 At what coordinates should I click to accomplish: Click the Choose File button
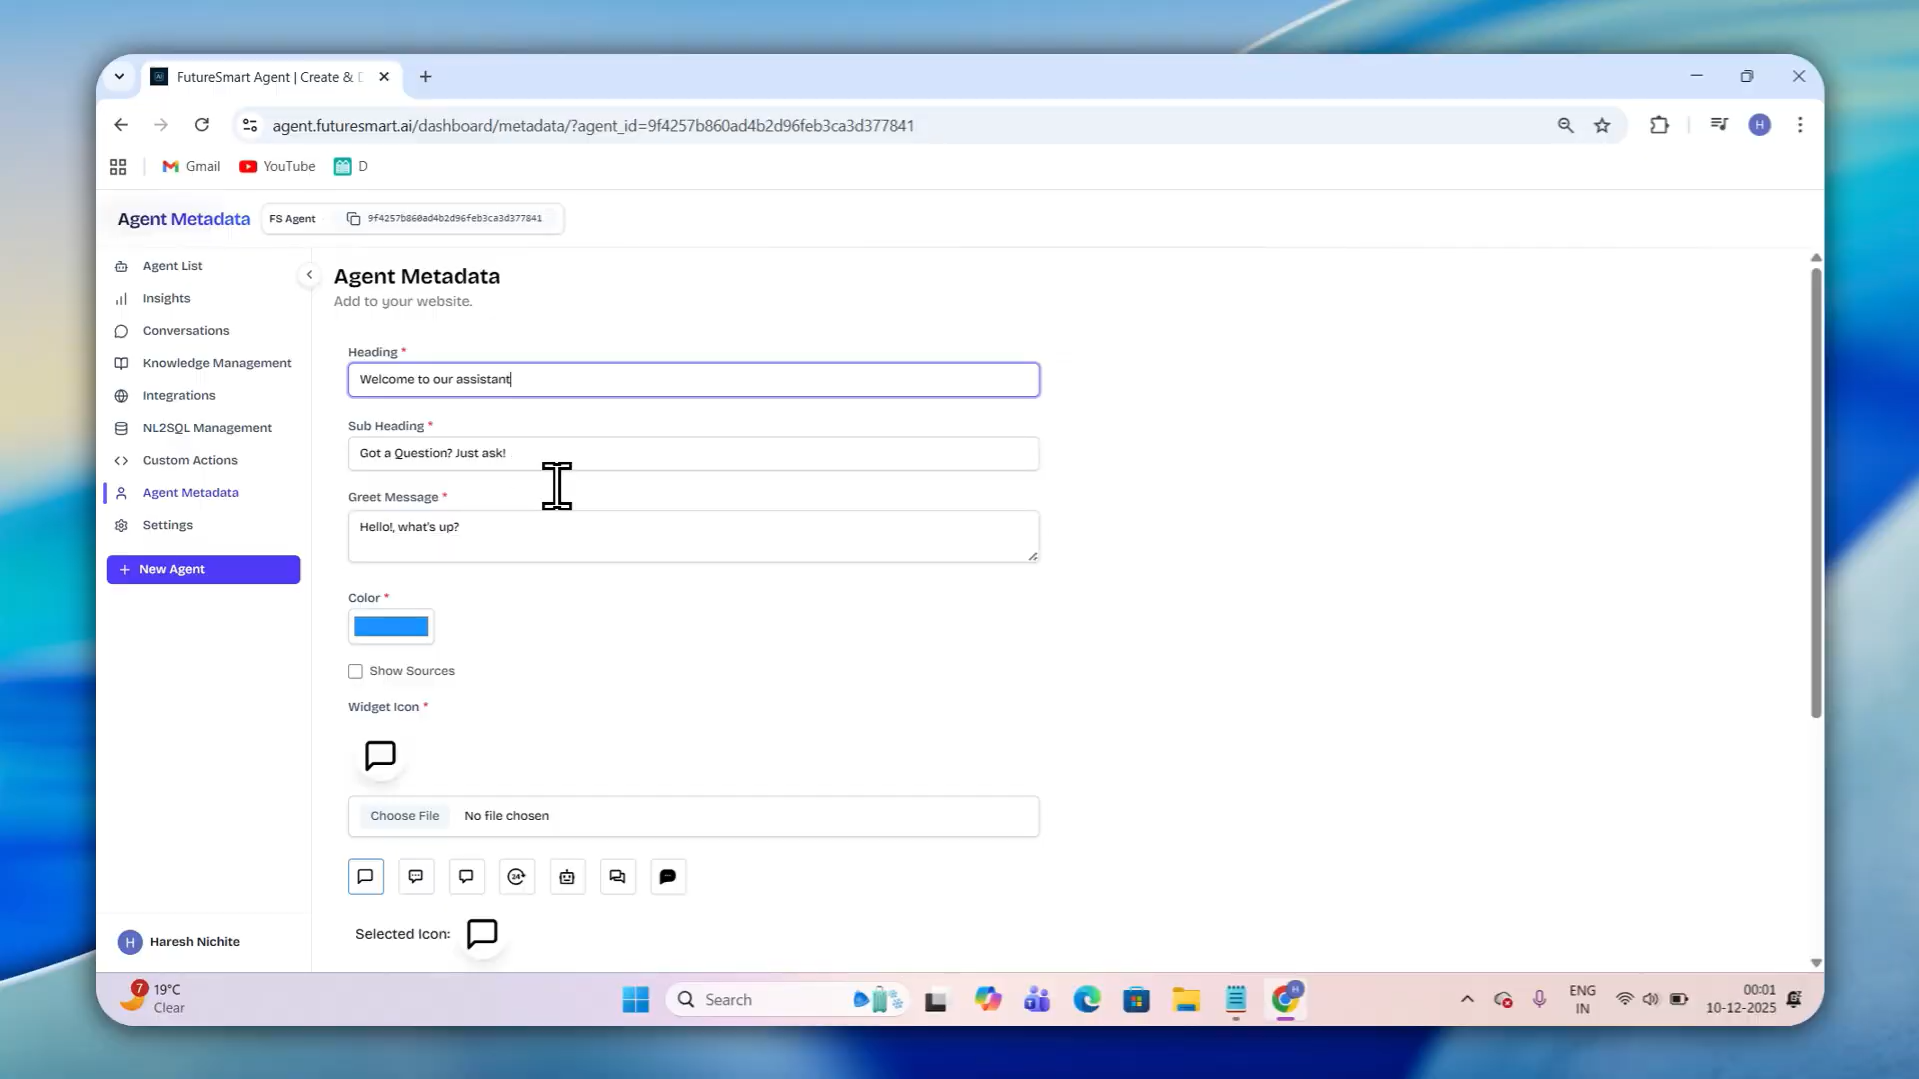pos(404,816)
